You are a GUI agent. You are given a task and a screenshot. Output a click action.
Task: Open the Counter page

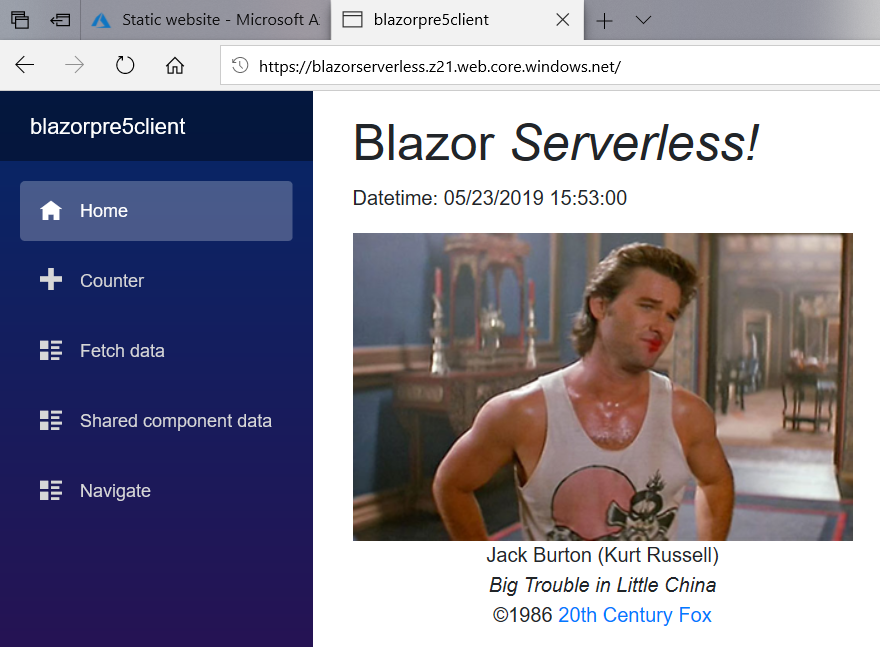coord(156,281)
